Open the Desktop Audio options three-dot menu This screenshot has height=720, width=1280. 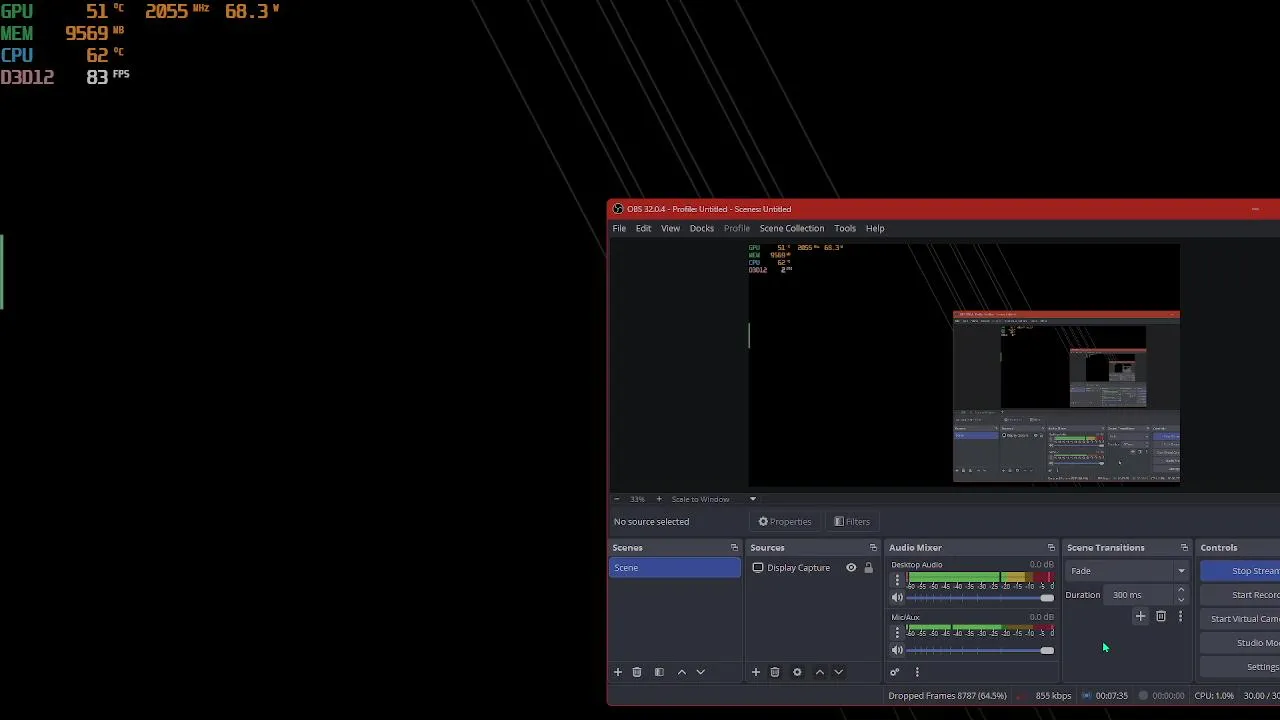(x=897, y=580)
